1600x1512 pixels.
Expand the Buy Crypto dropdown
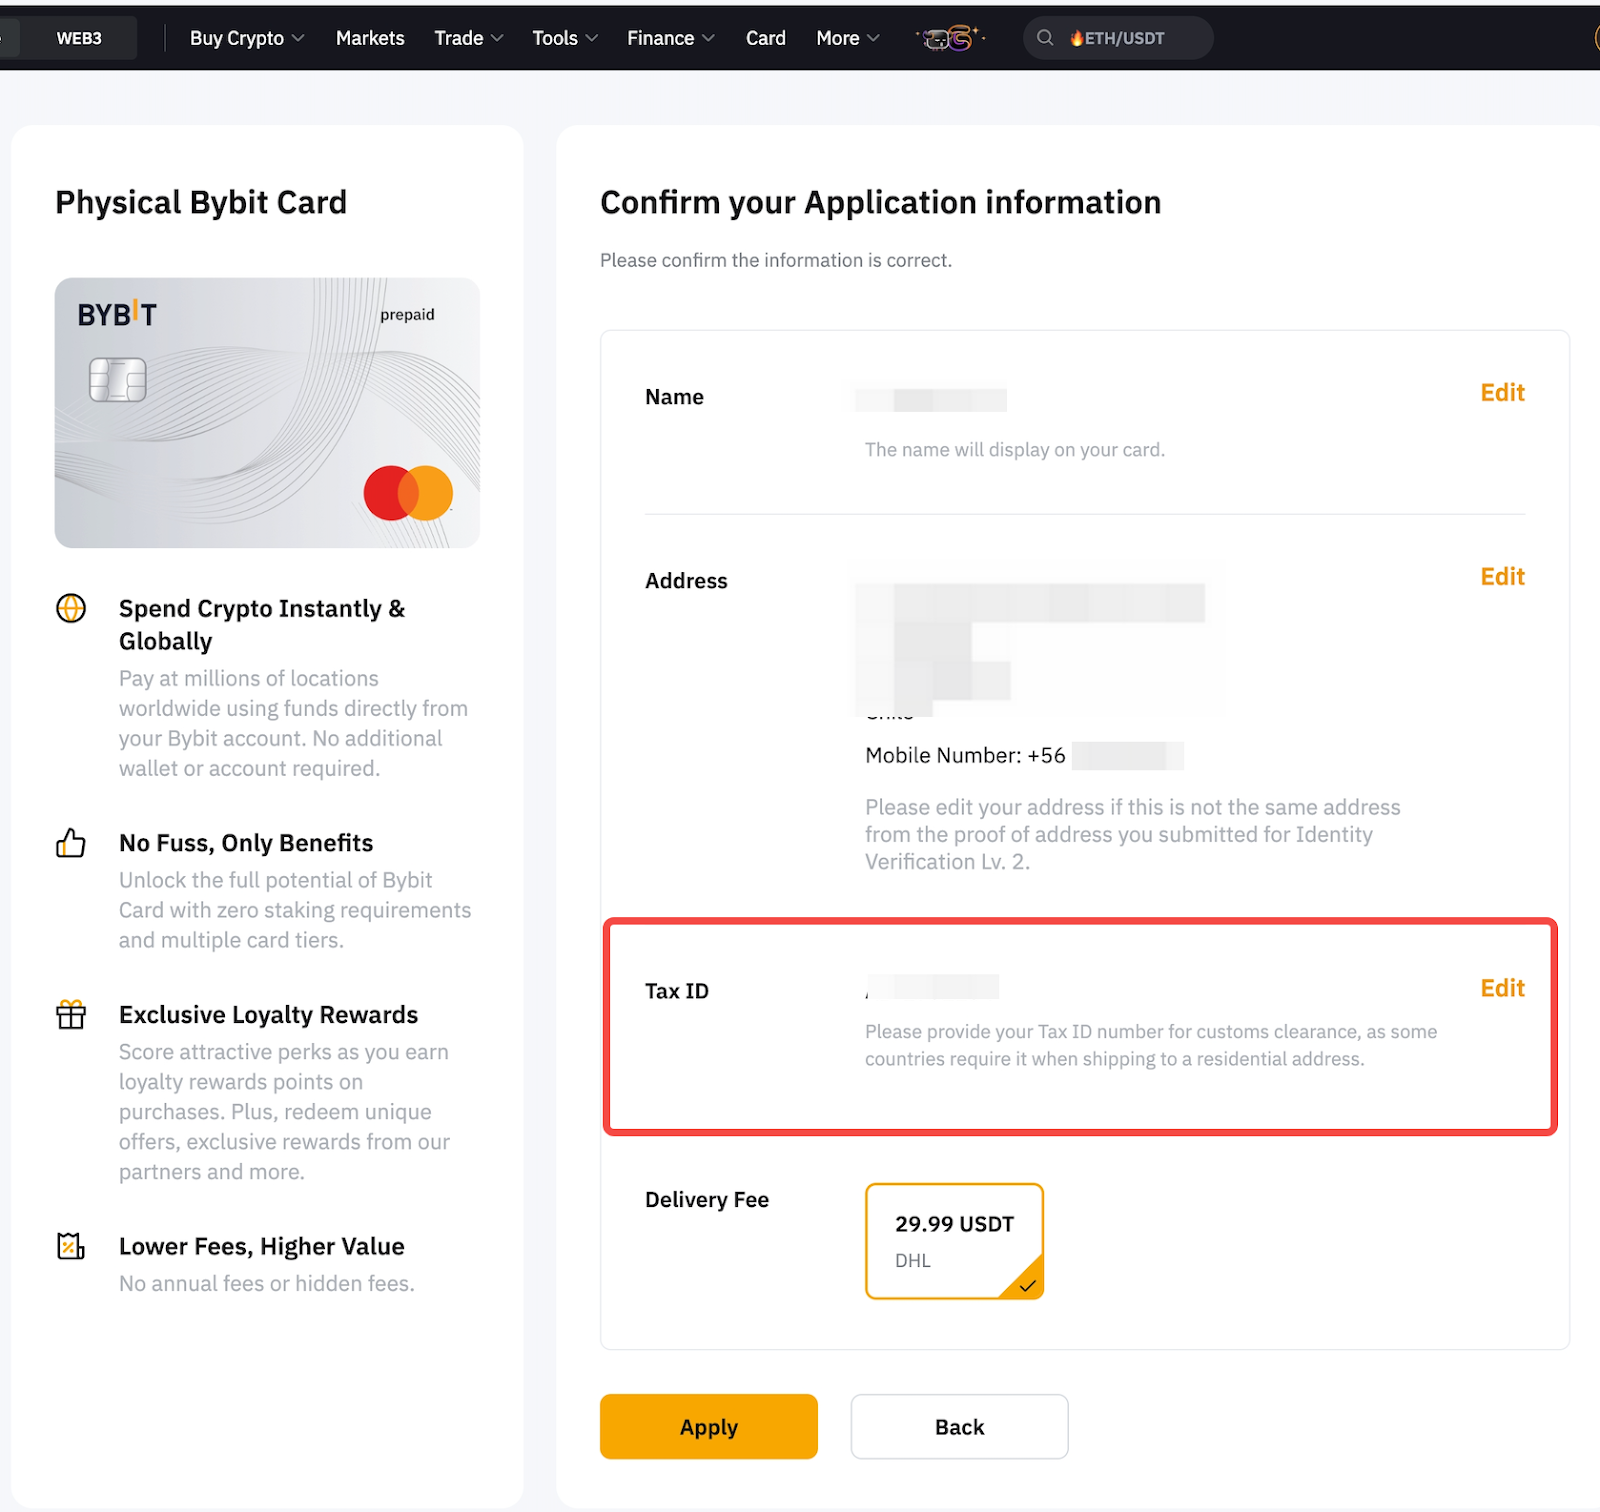(247, 38)
